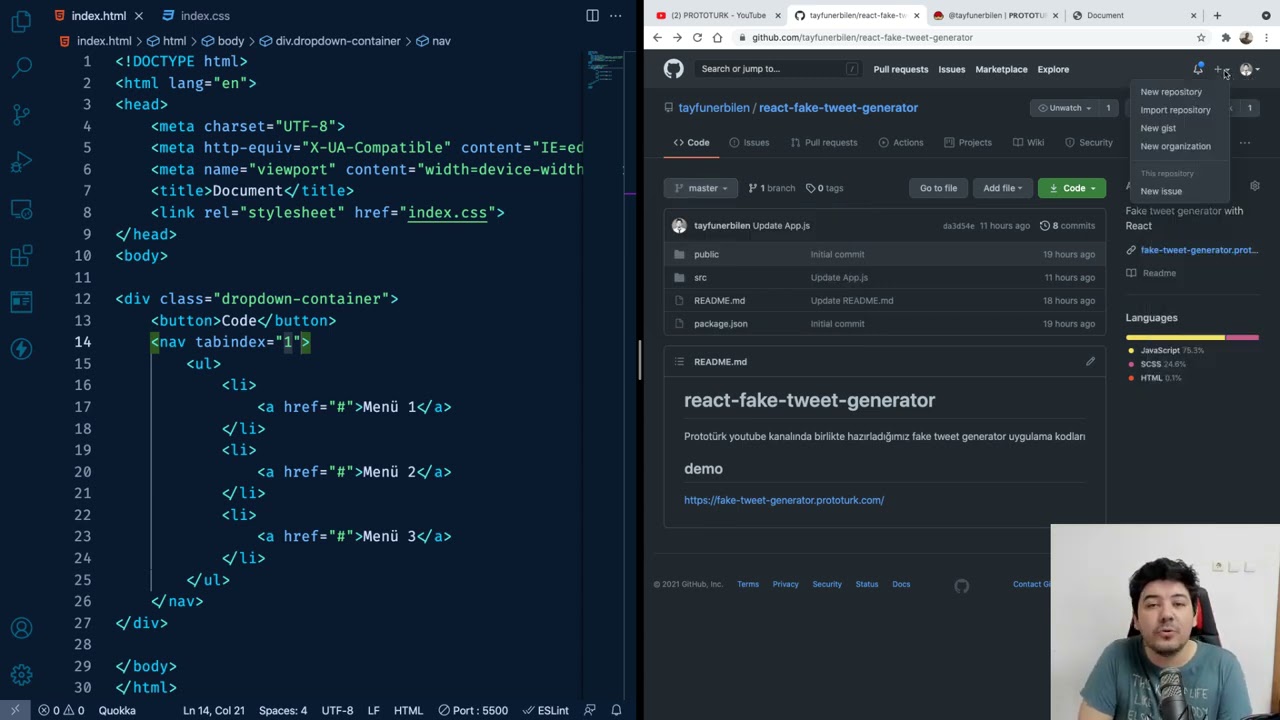Open Marketplace in GitHub header

[1001, 69]
